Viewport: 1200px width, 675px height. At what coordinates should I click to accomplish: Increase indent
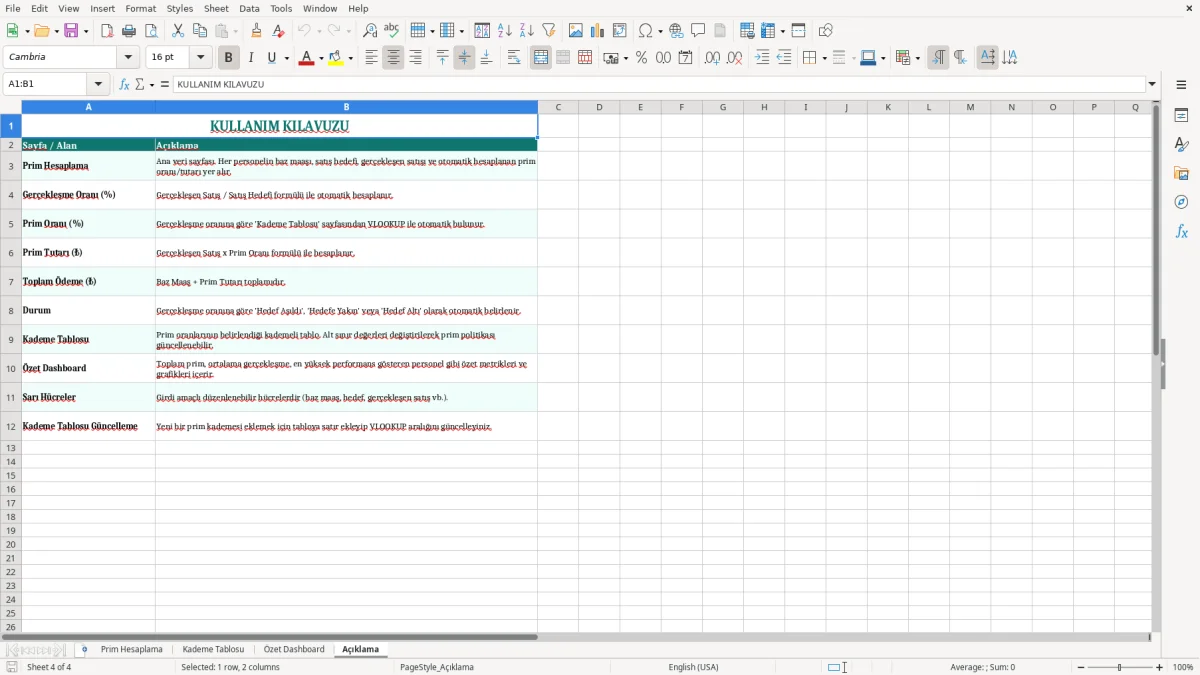tap(762, 58)
